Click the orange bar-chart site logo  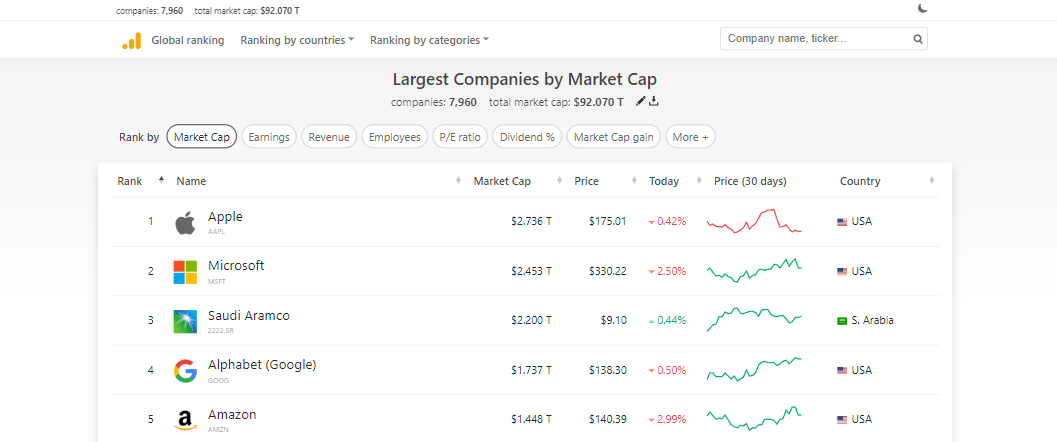click(131, 40)
